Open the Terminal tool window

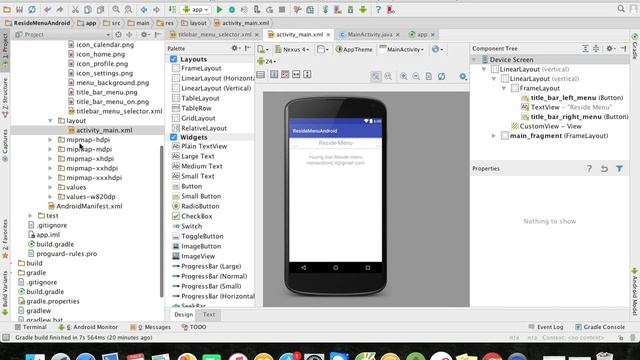(x=31, y=327)
